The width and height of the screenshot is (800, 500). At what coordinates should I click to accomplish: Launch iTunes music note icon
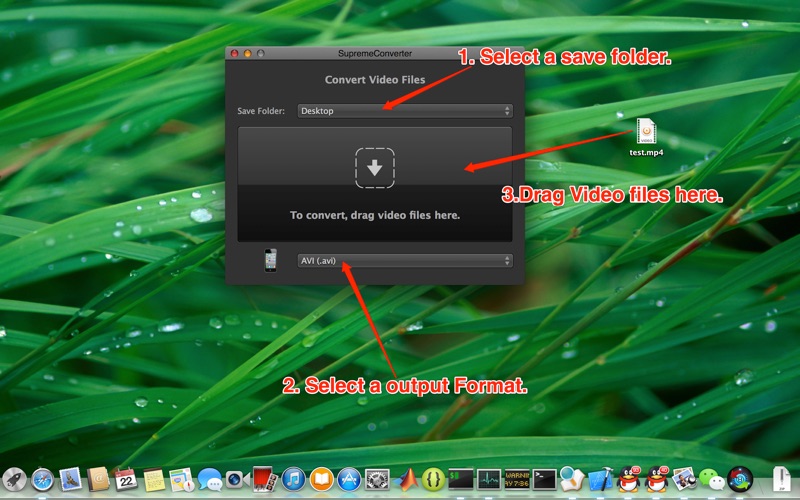click(293, 480)
